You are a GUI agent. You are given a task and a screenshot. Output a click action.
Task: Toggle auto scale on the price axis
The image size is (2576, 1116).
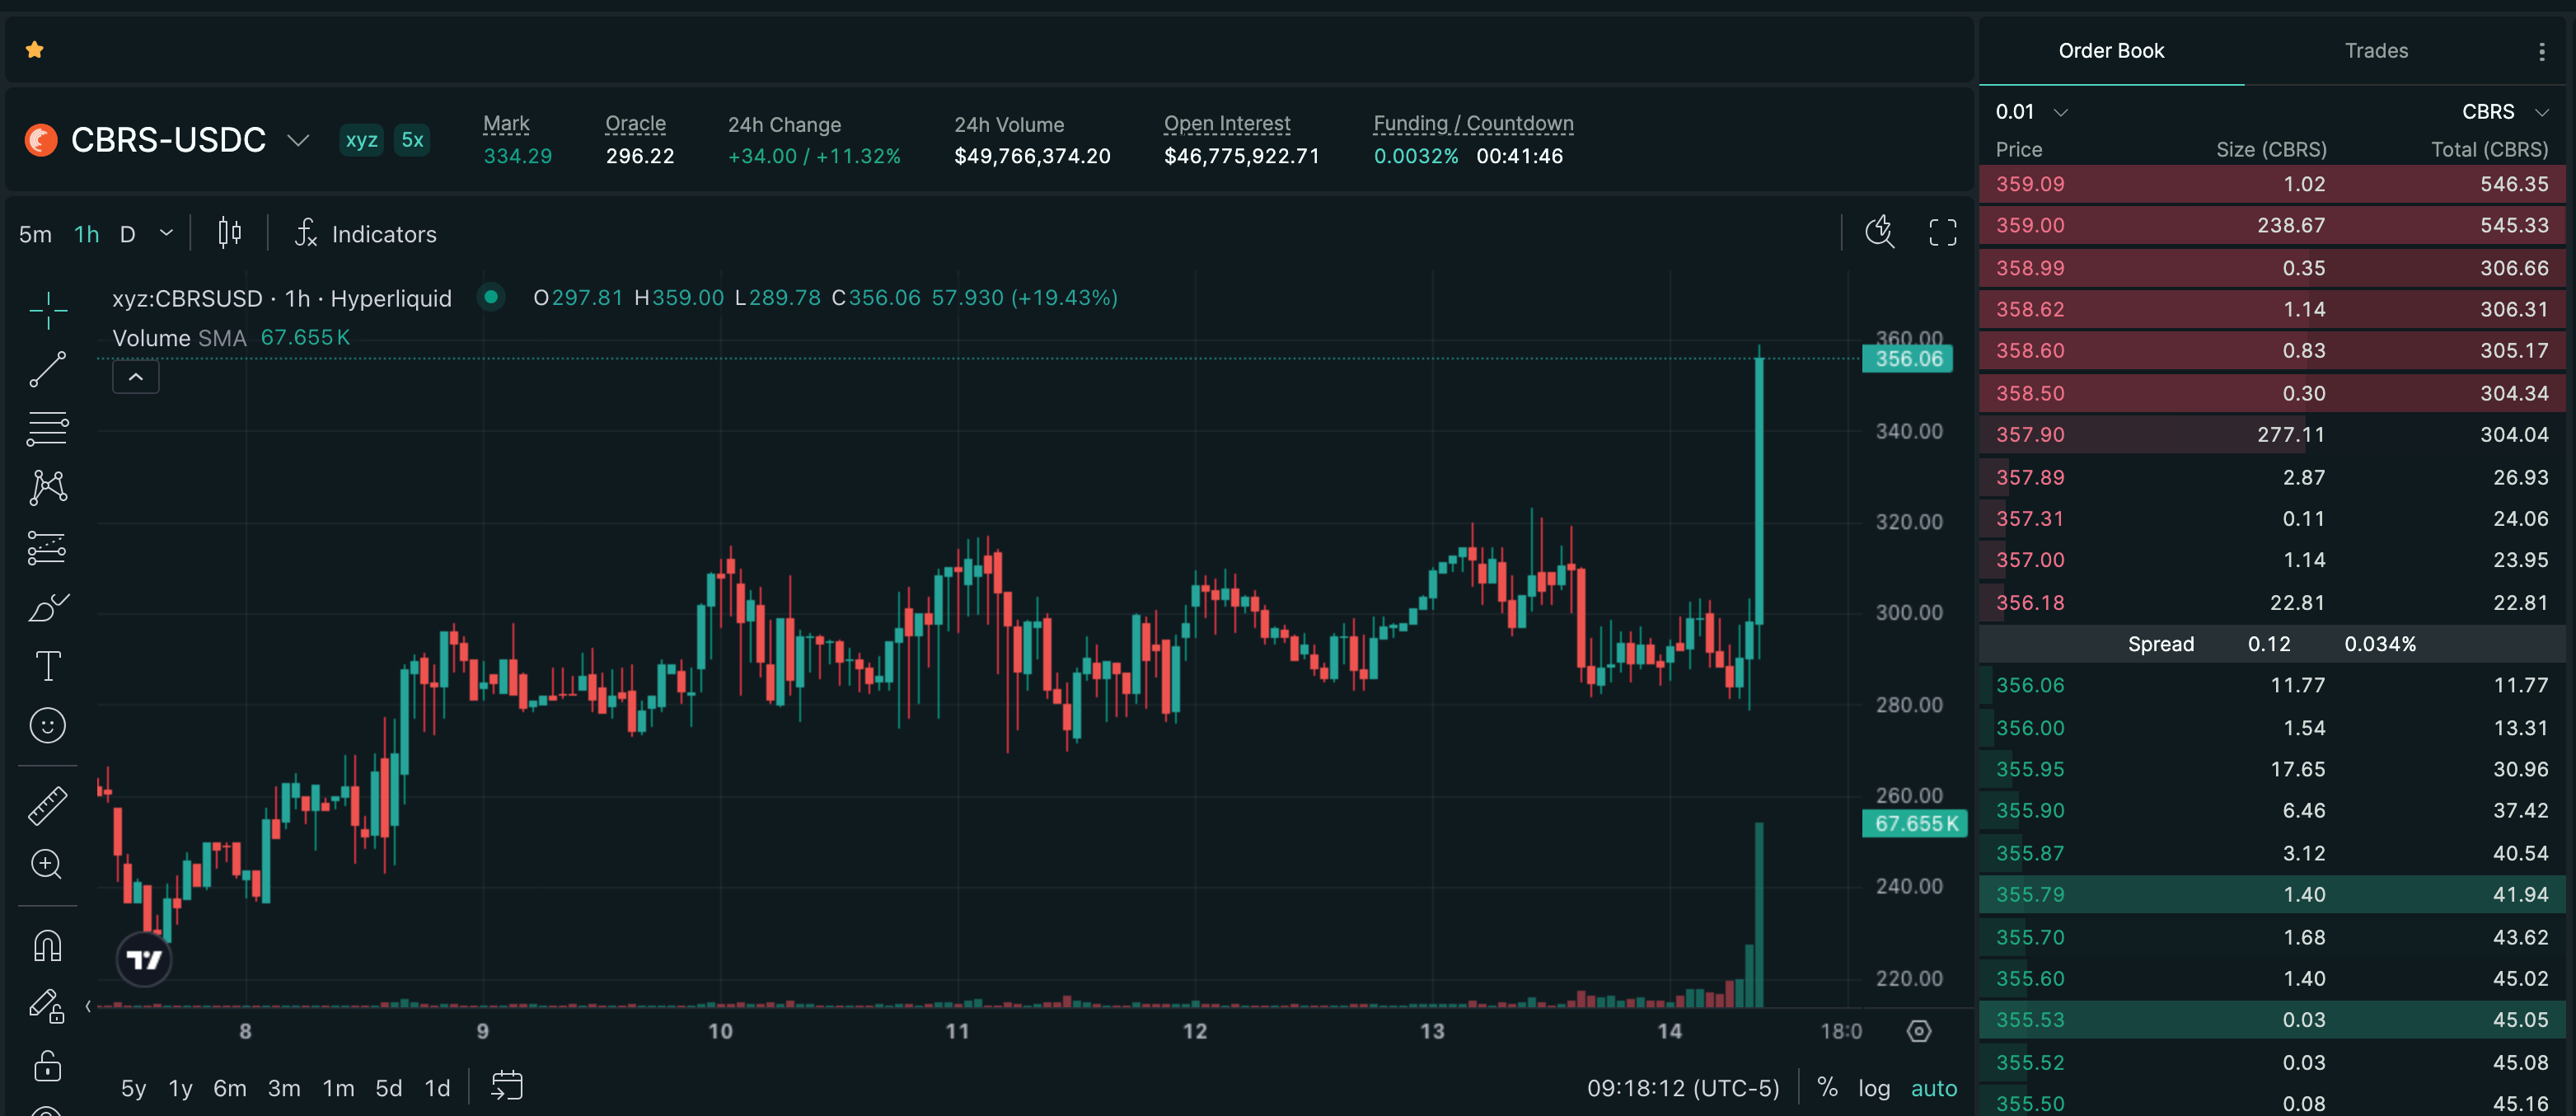click(x=1934, y=1088)
